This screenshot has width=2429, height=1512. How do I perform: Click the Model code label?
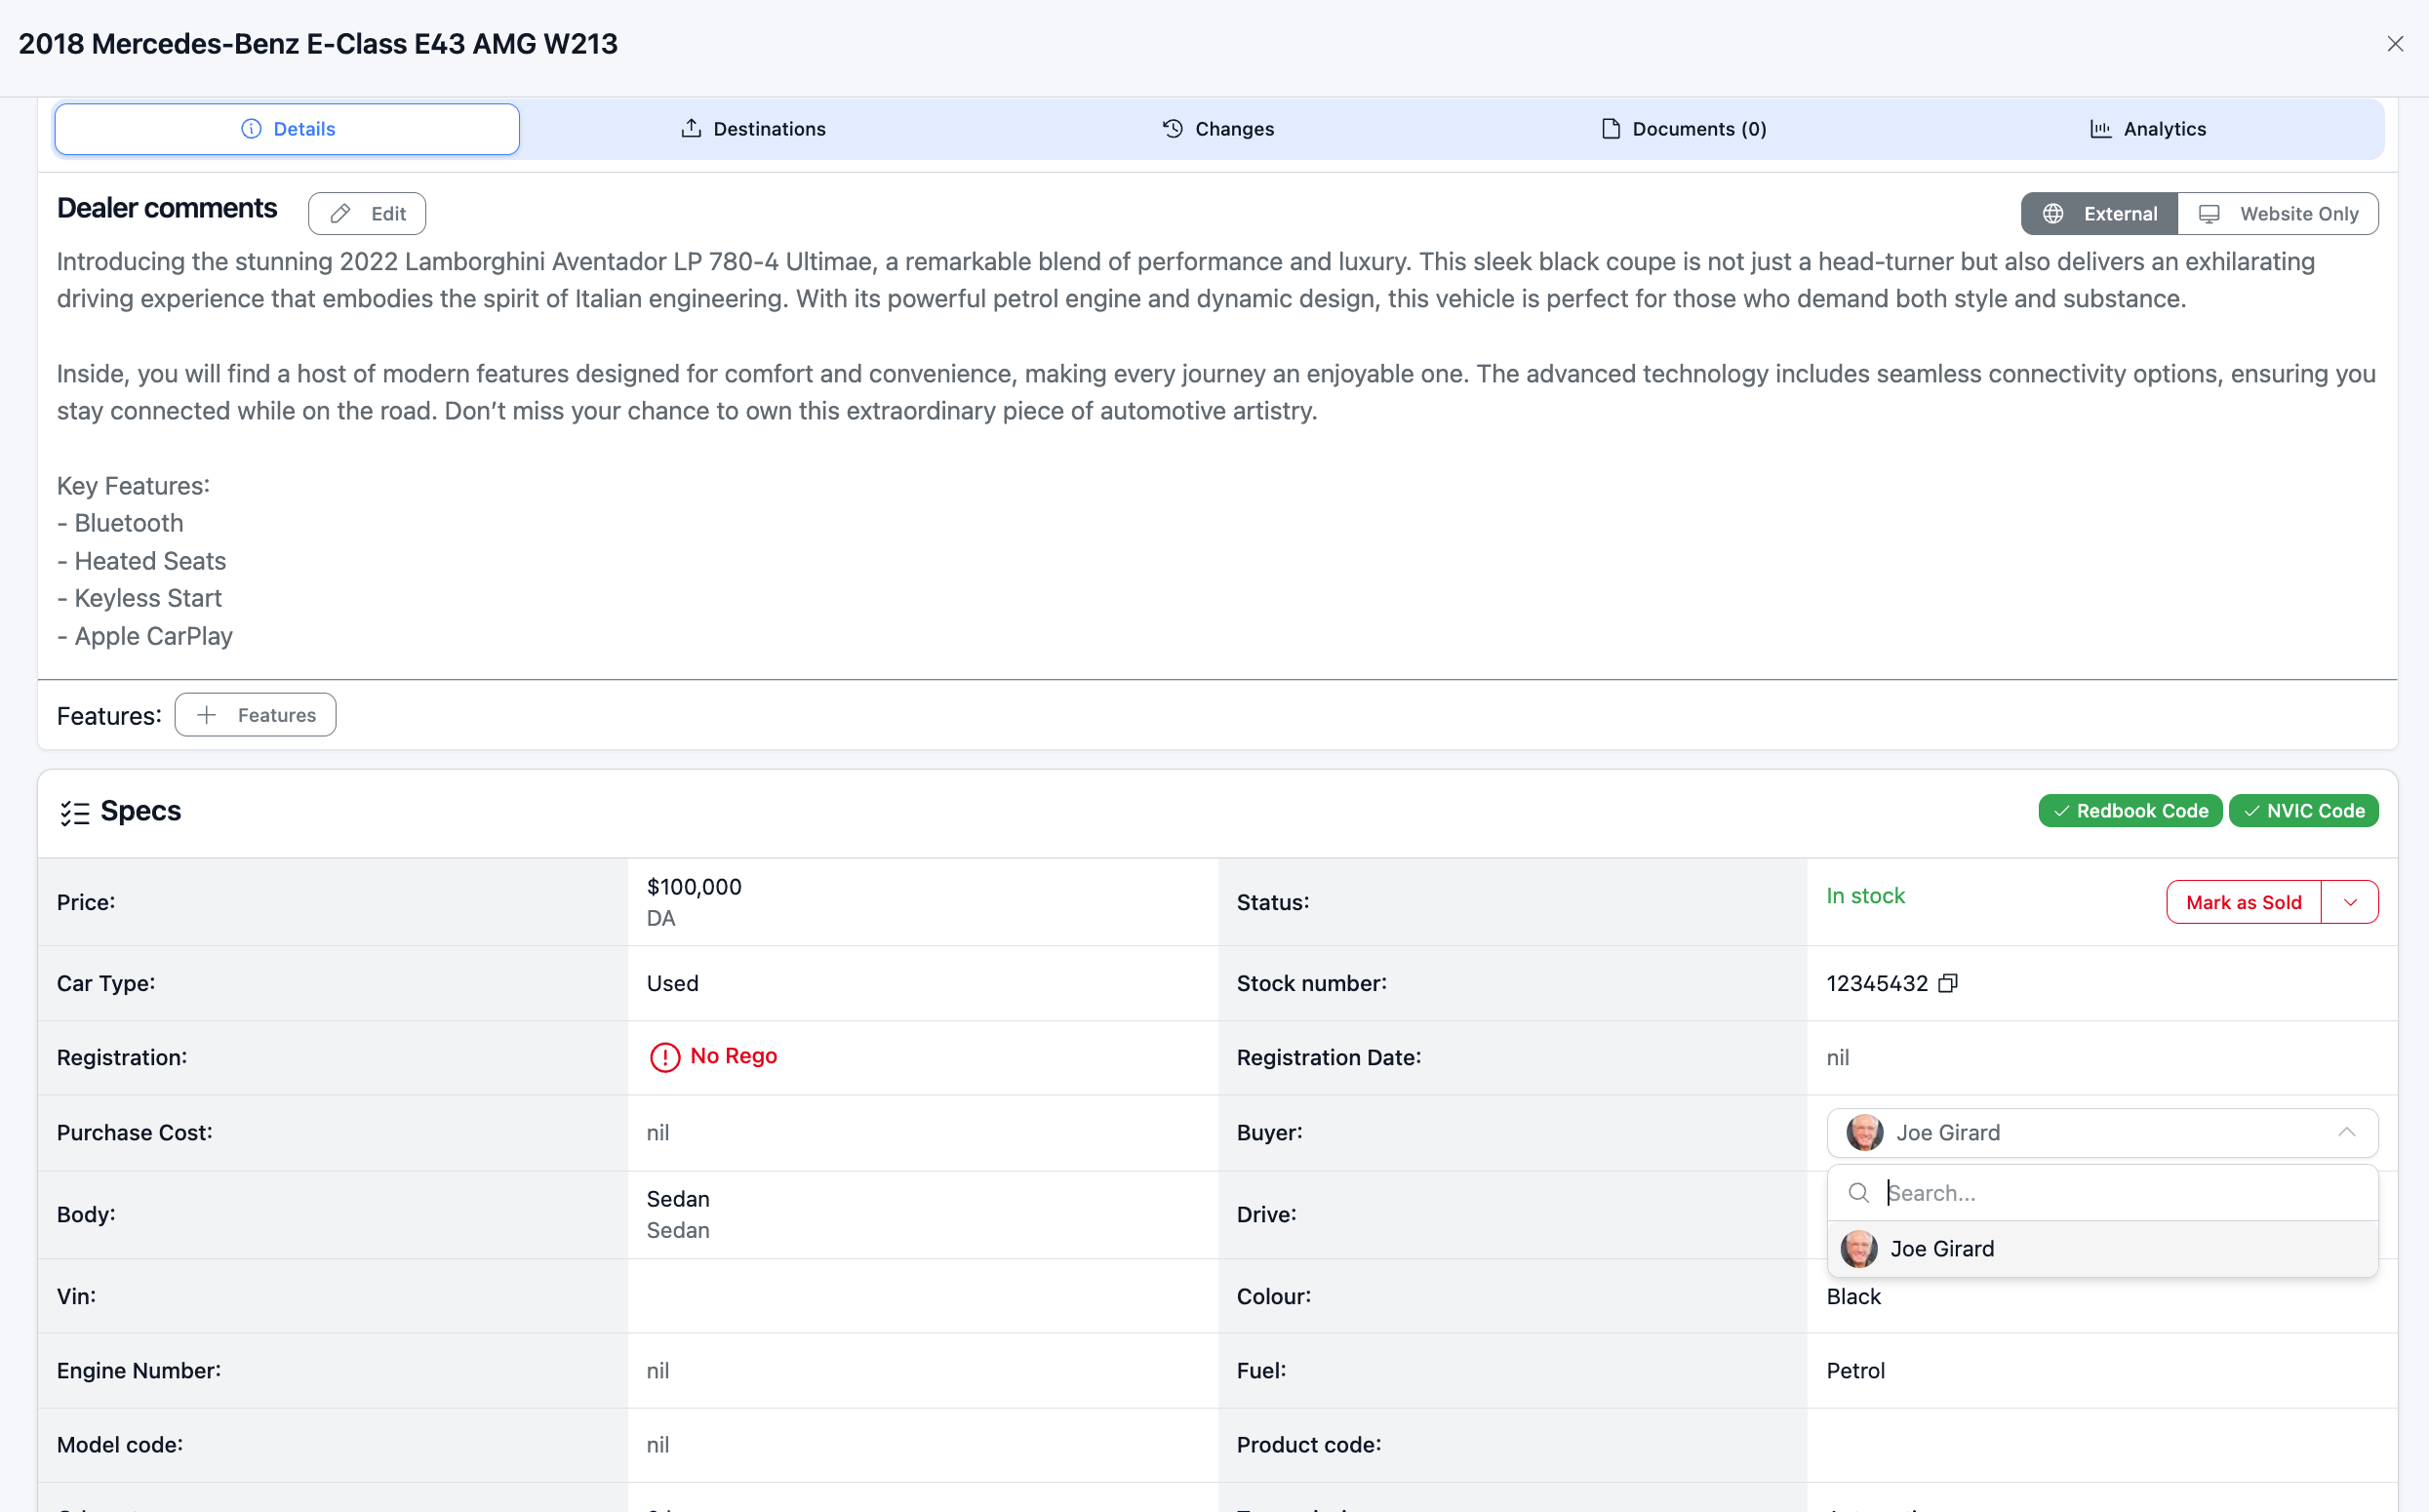click(120, 1445)
